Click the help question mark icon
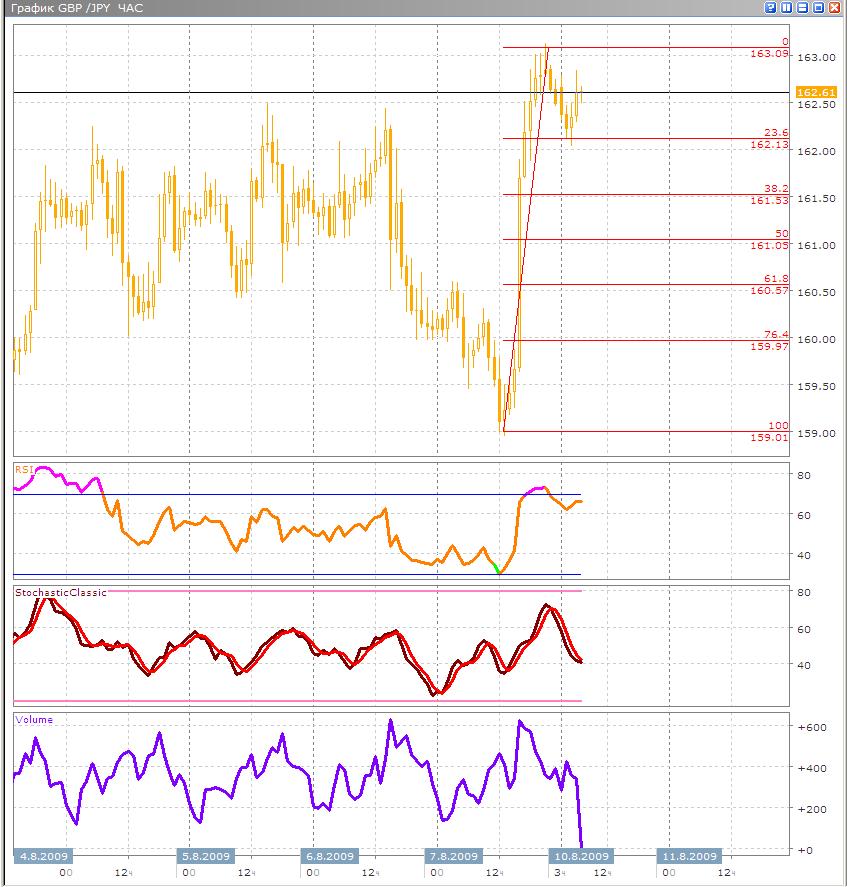Screen dimensions: 847x887 point(771,8)
